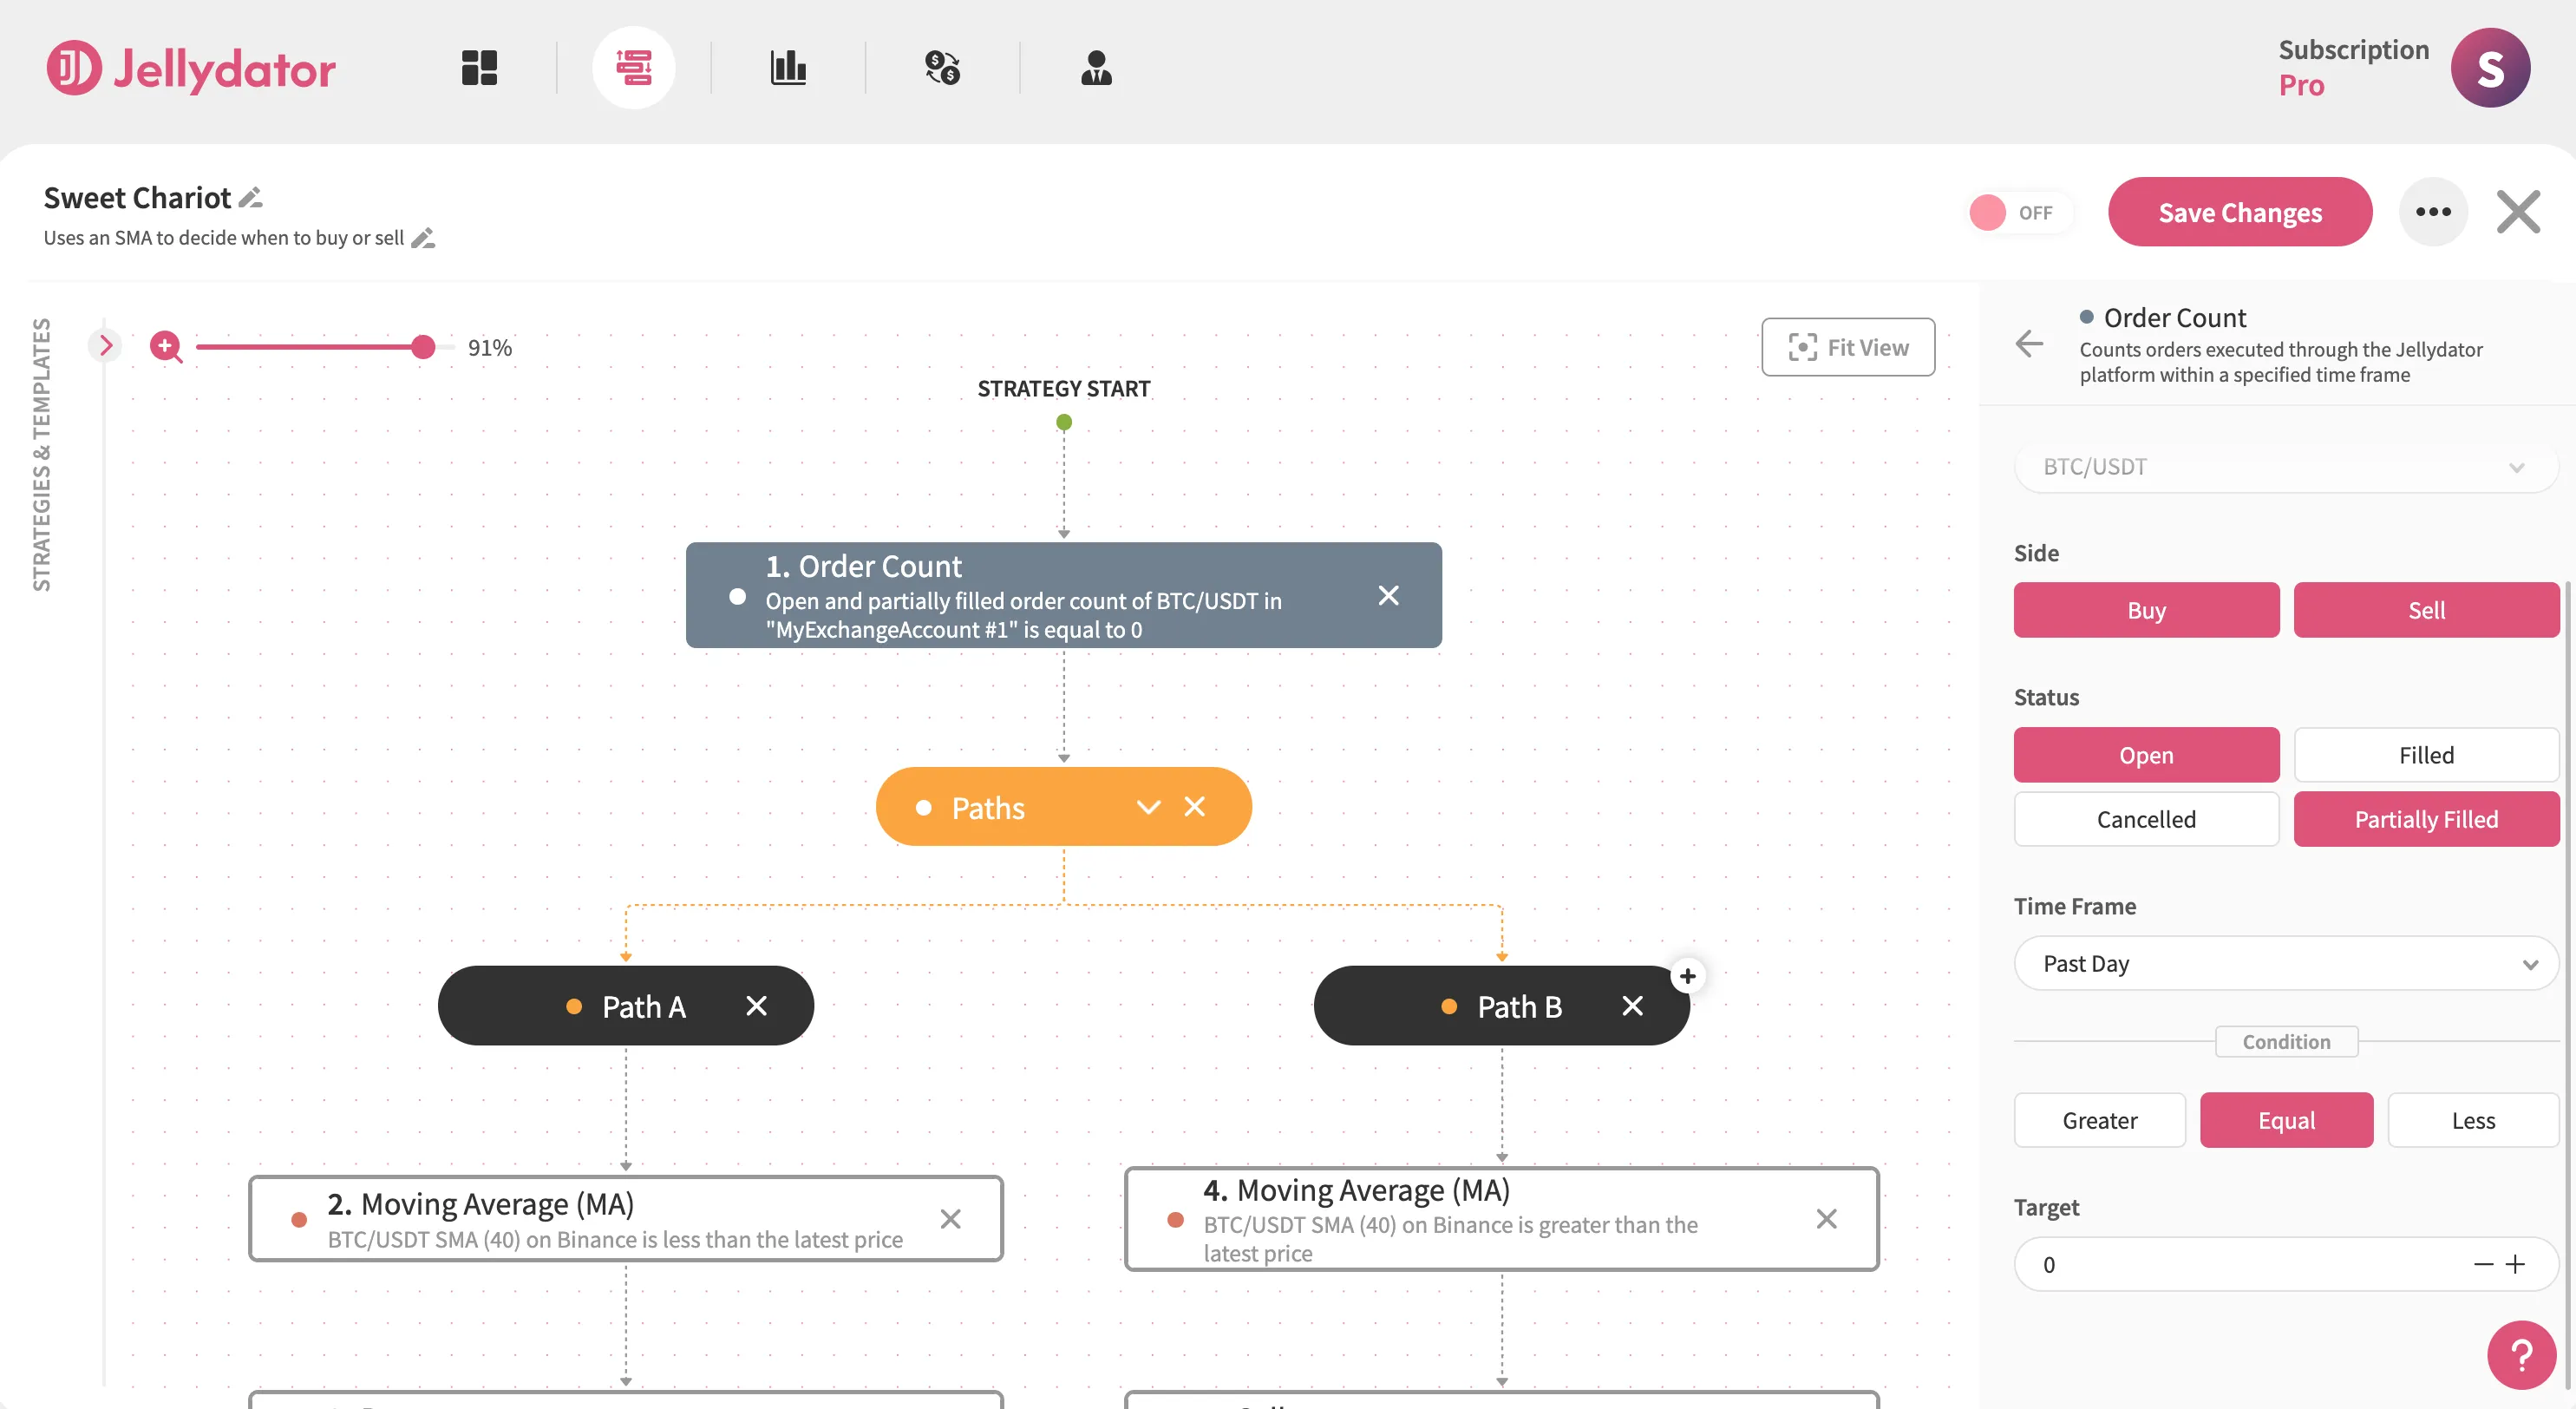
Task: Edit the strategy description pencil
Action: click(423, 238)
